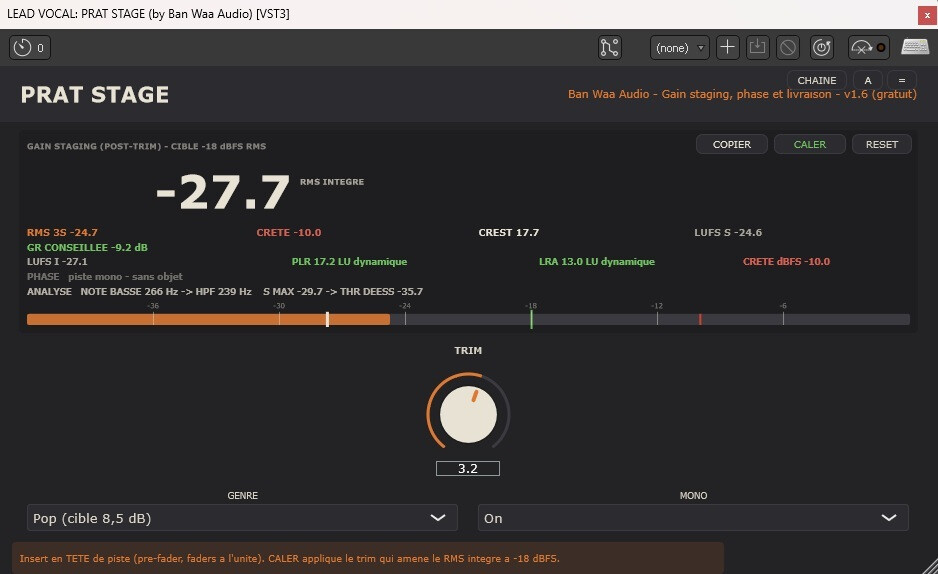Click the green CALER button

(x=809, y=144)
